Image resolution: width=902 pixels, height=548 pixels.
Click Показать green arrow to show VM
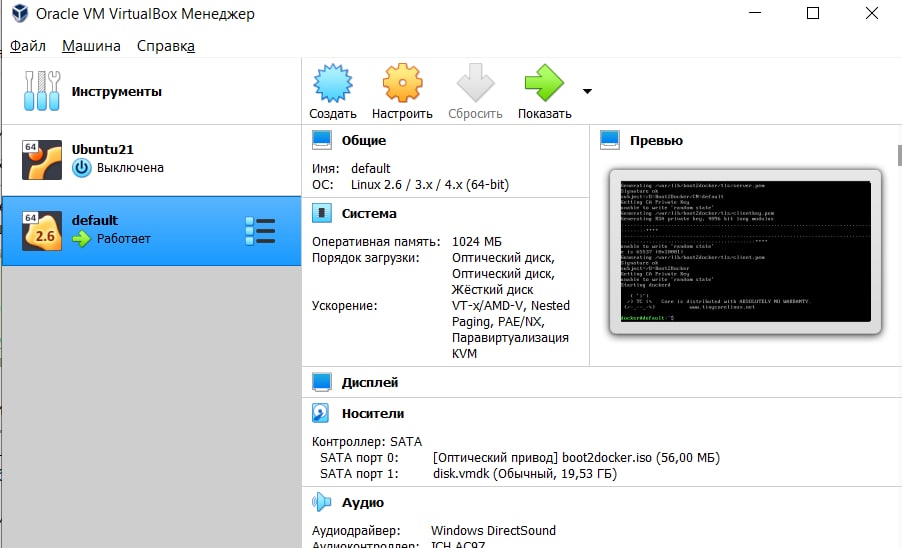(544, 83)
